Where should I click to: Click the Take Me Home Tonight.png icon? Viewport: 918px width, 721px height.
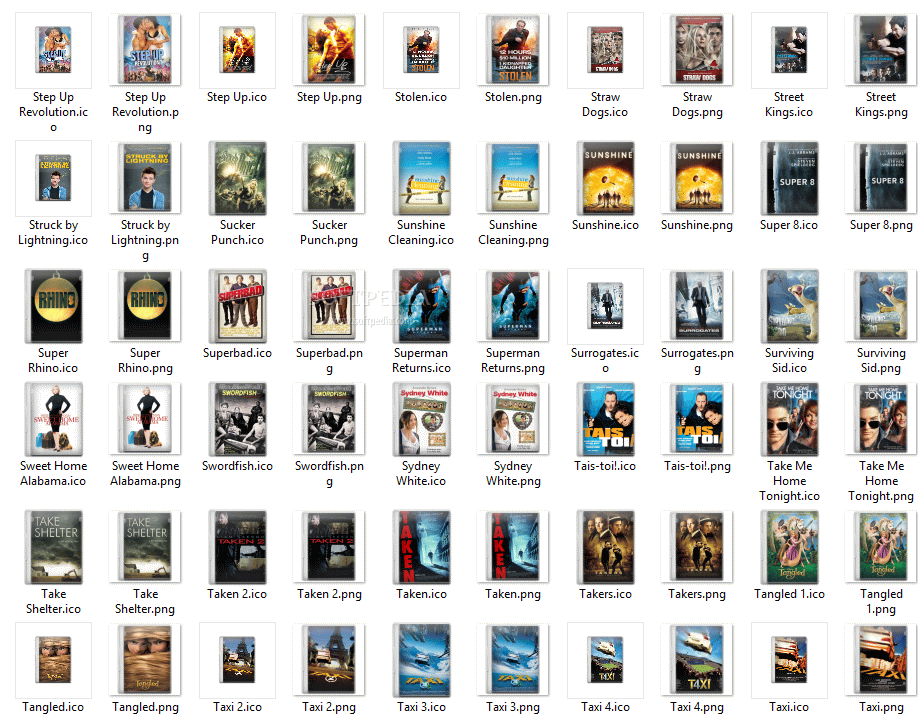point(881,419)
